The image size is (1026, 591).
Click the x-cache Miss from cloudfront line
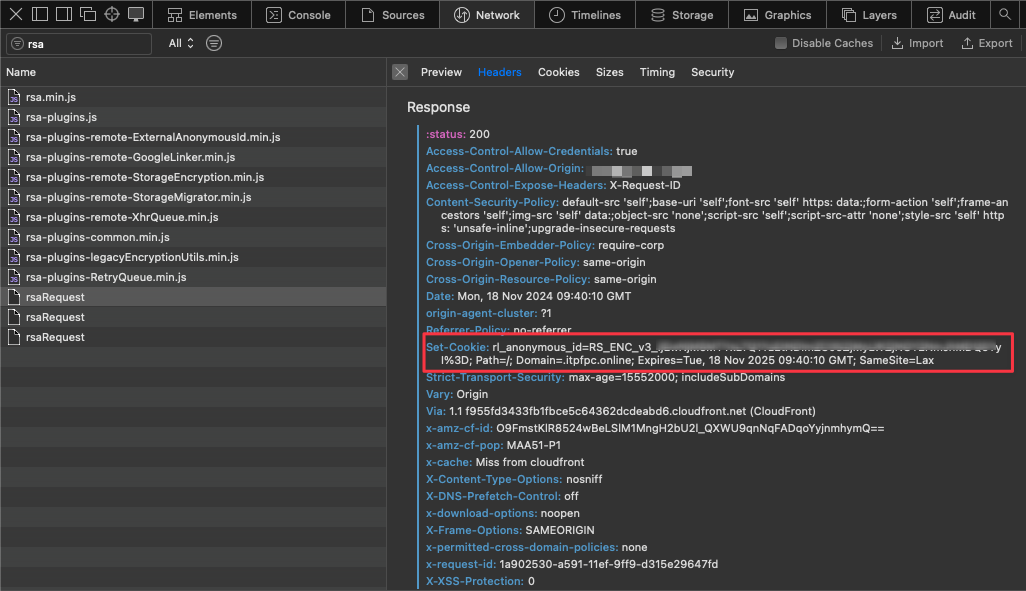[505, 463]
